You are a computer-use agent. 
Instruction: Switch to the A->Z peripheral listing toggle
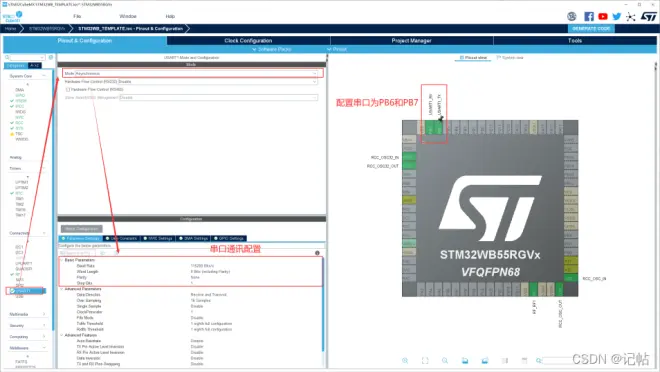coord(35,66)
